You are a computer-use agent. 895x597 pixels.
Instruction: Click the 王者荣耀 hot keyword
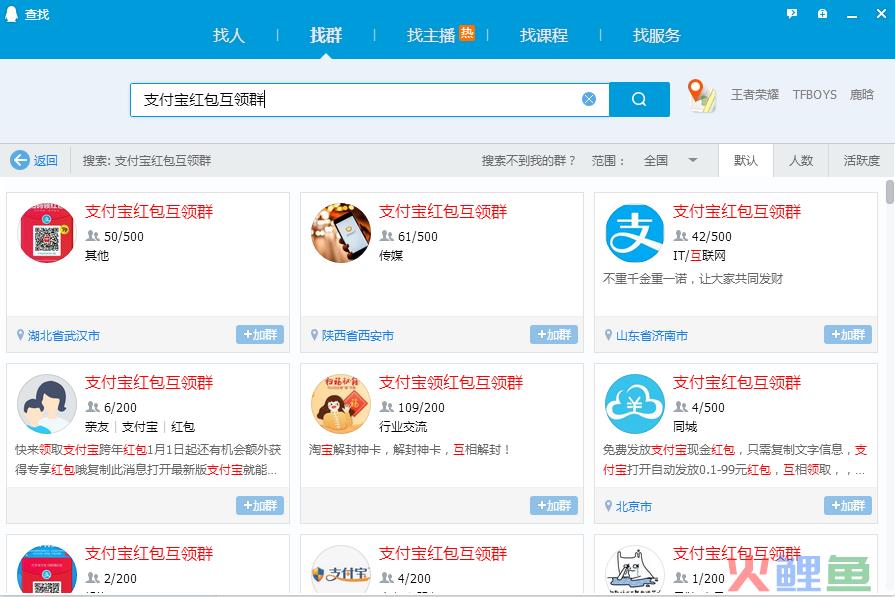(x=755, y=95)
